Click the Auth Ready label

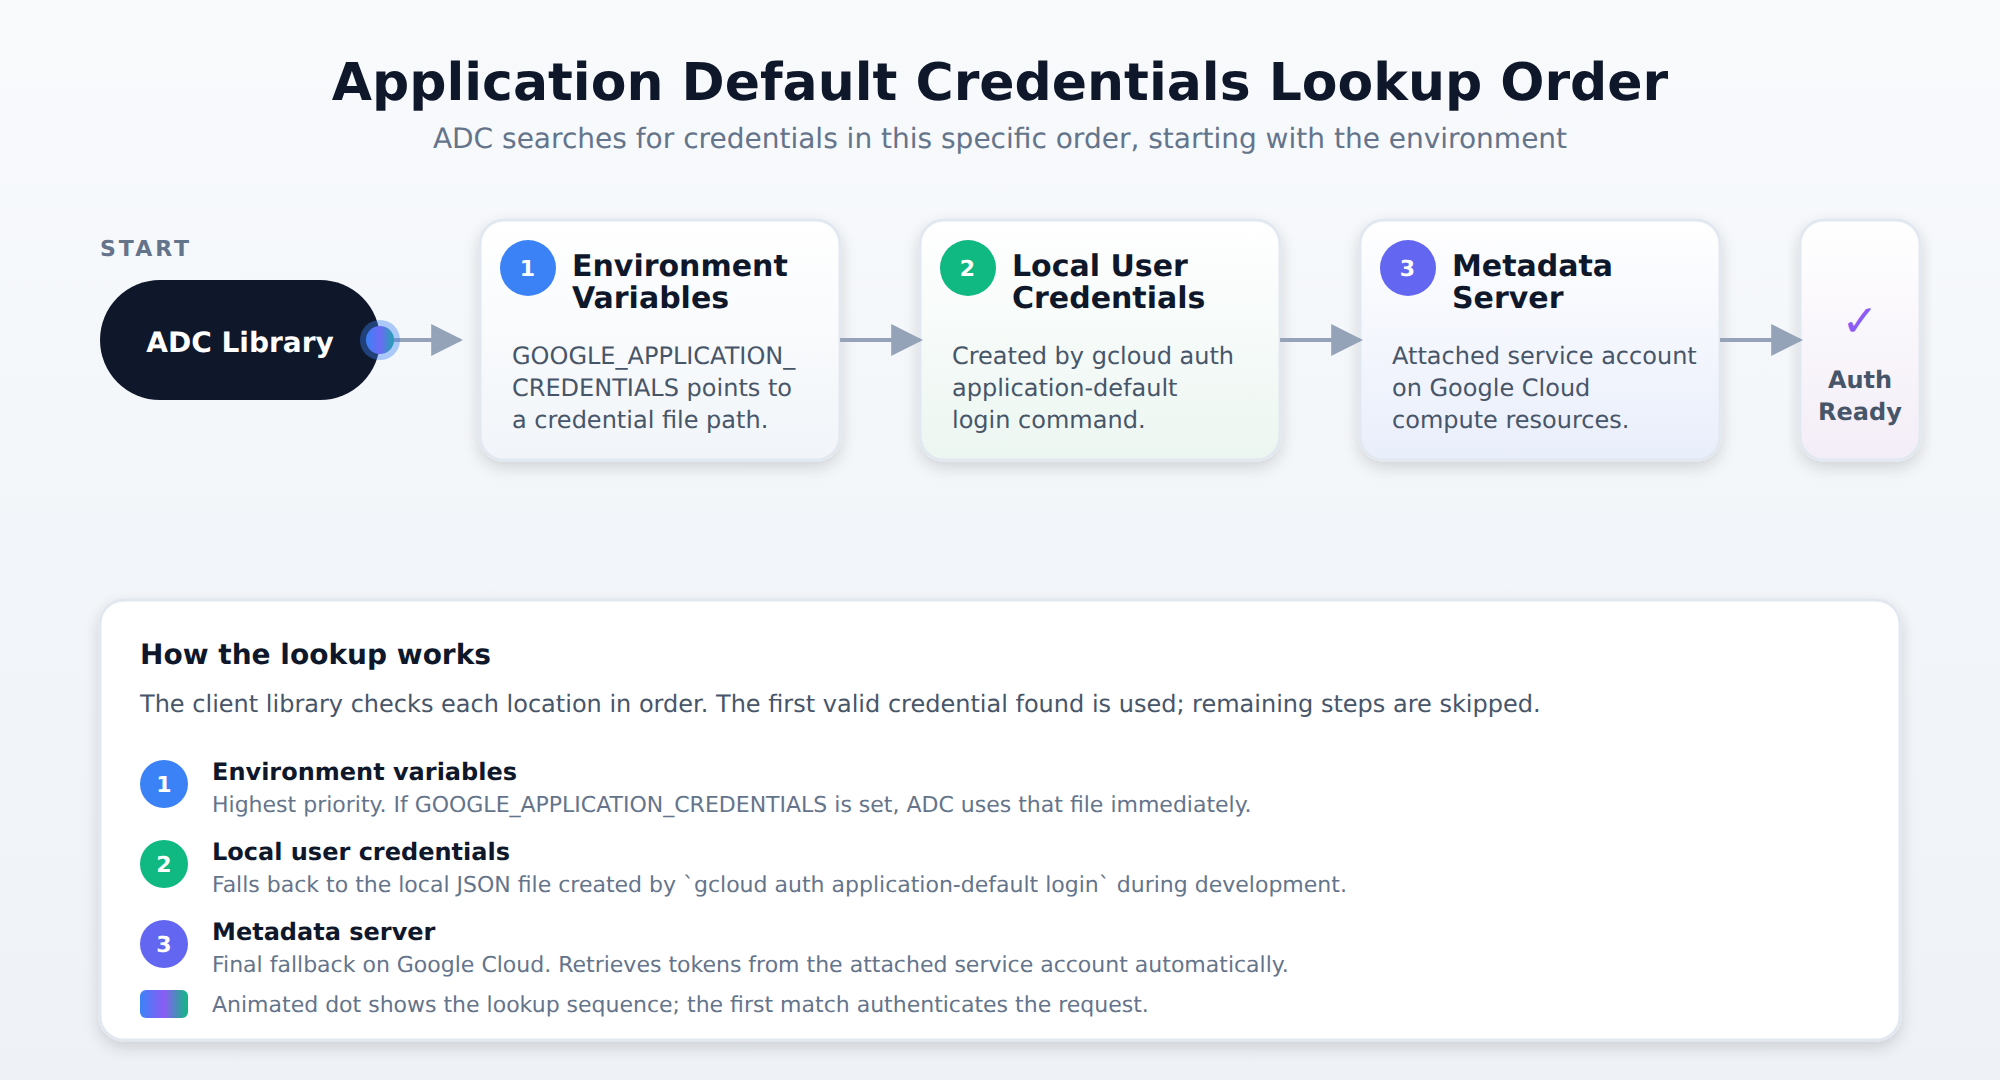click(1860, 395)
